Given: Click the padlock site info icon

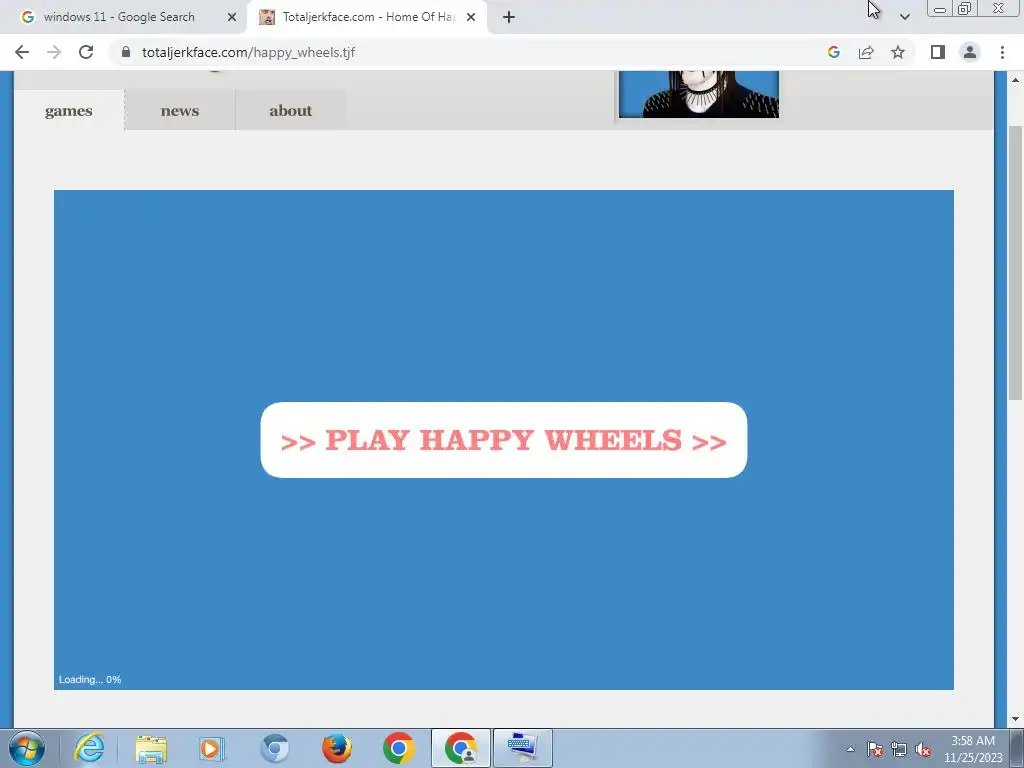Looking at the screenshot, I should pos(126,52).
